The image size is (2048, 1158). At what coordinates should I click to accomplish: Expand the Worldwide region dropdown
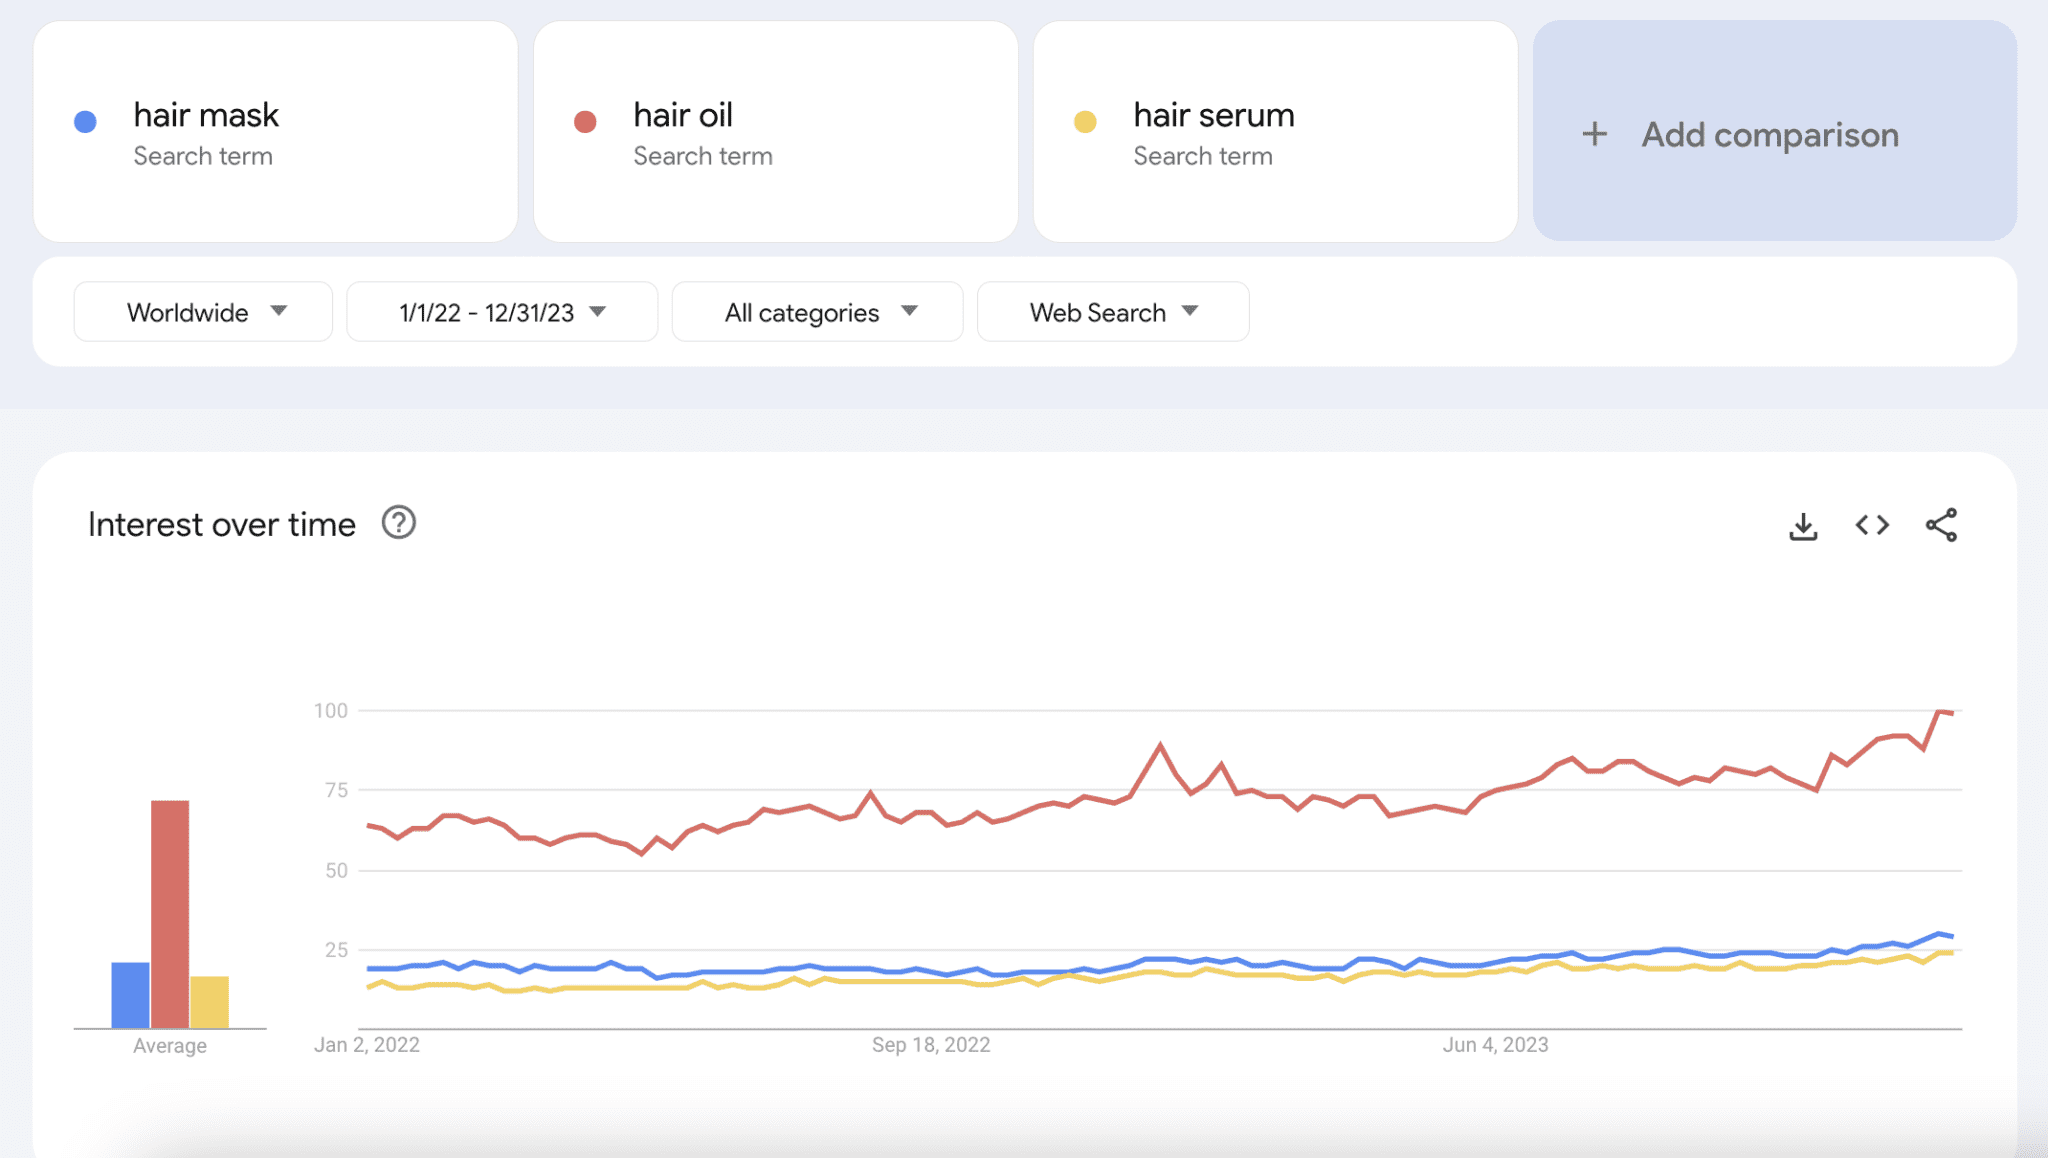click(203, 312)
